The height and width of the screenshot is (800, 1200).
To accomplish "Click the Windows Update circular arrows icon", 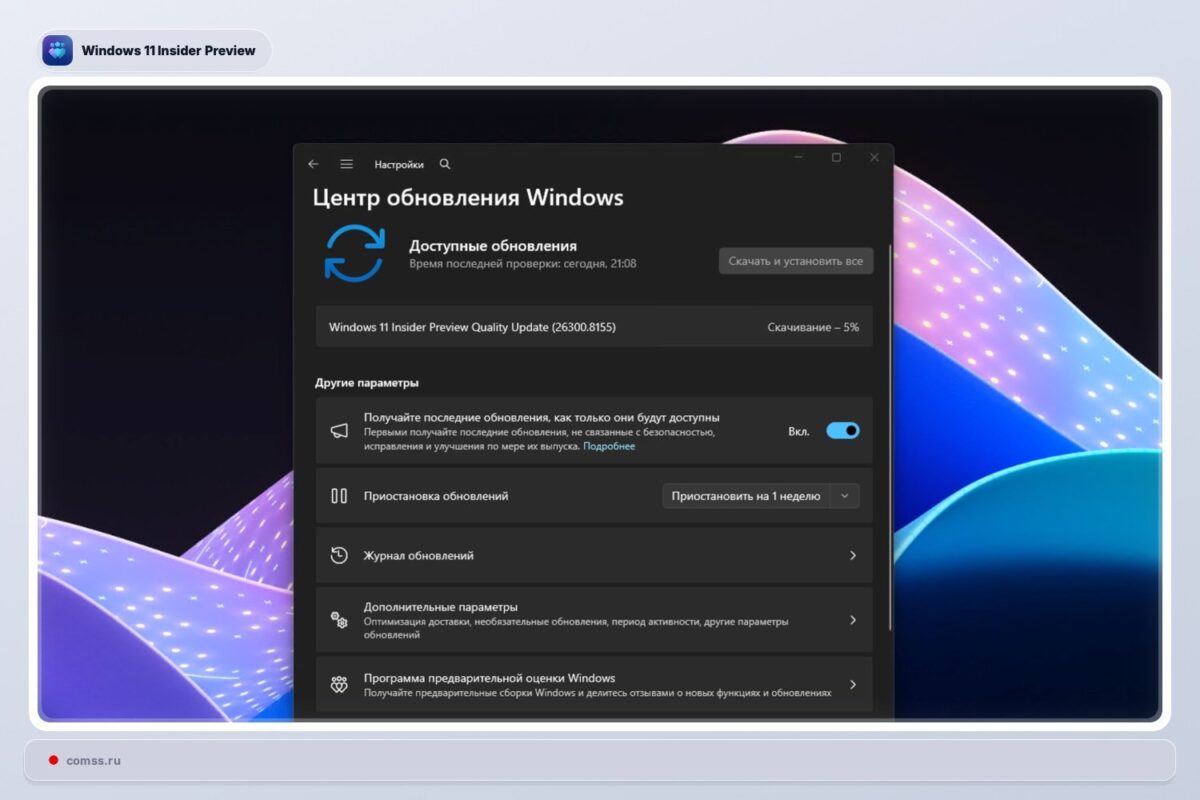I will coord(357,253).
